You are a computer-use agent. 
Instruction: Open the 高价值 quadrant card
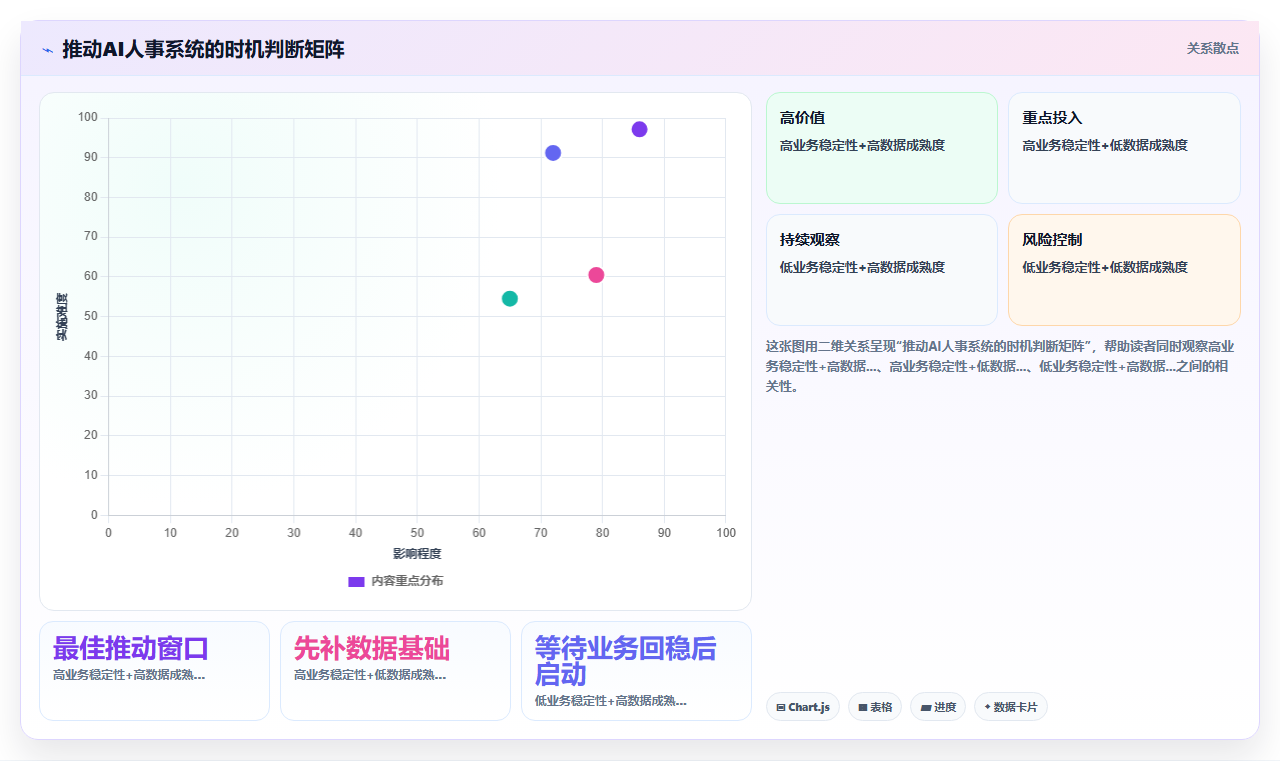pyautogui.click(x=882, y=148)
